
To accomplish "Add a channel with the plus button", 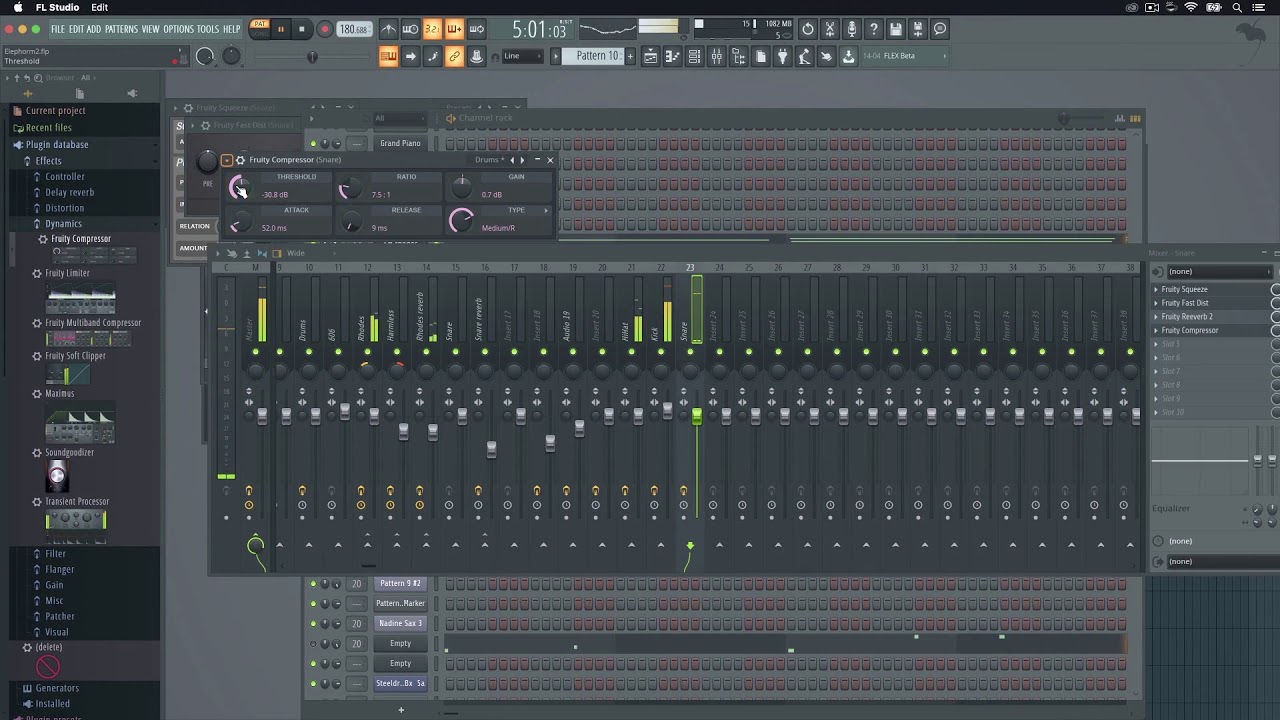I will (401, 710).
